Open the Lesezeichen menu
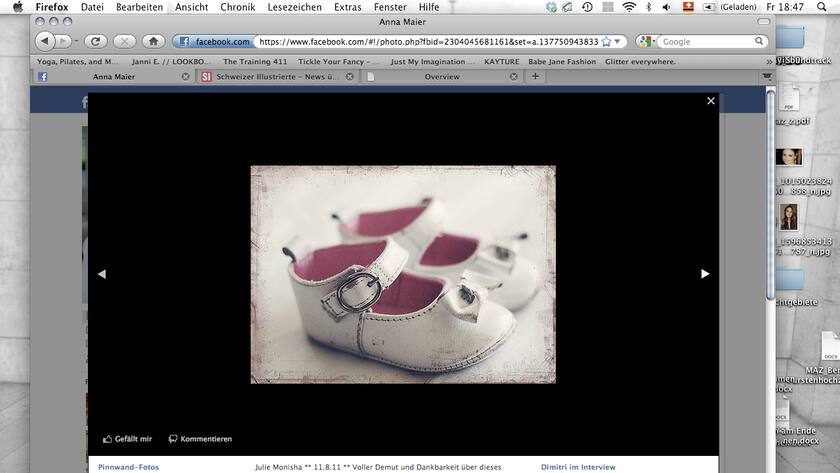The width and height of the screenshot is (840, 473). (294, 7)
